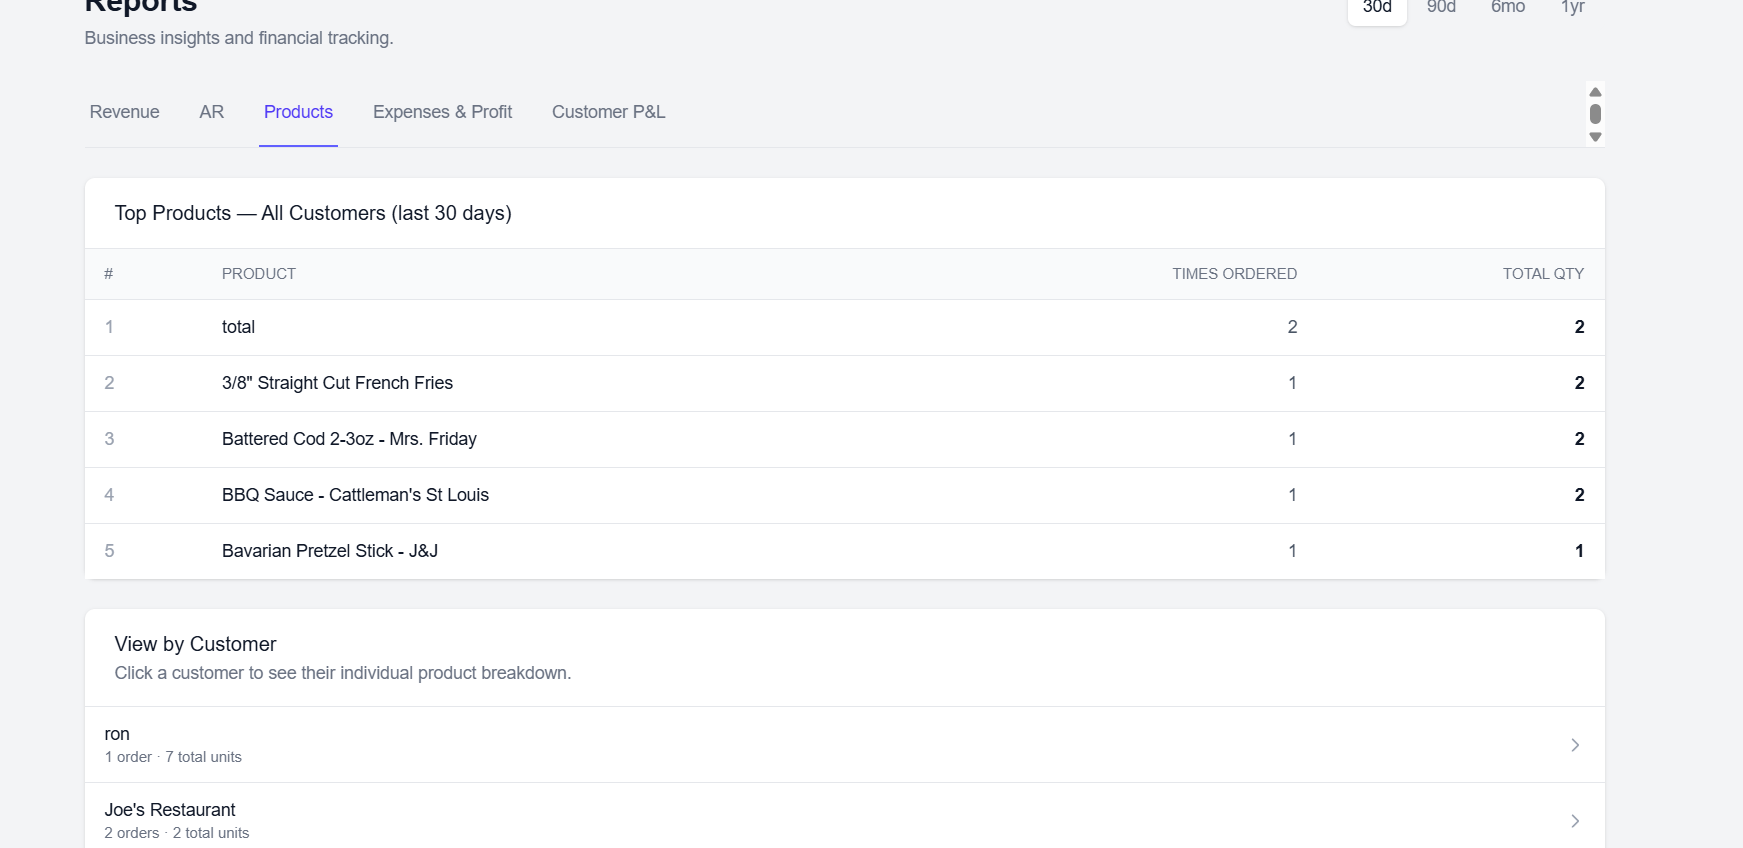Select the Battered Cod 2-3oz product row
Screen dimensions: 1743x848
pos(349,439)
